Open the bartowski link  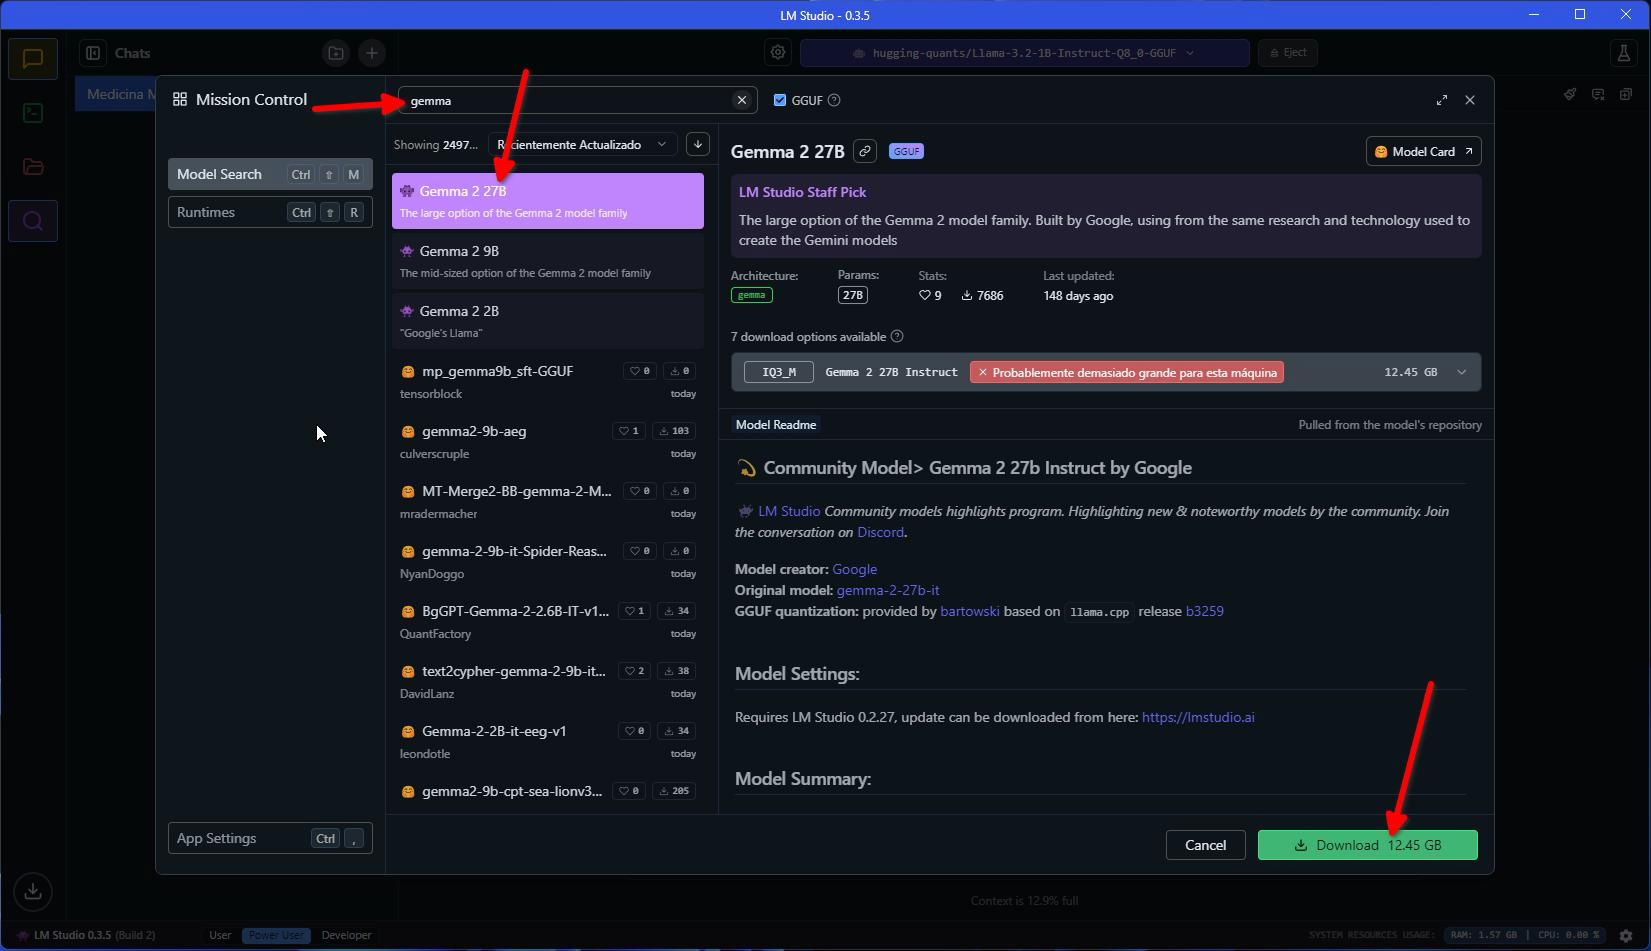(x=969, y=611)
